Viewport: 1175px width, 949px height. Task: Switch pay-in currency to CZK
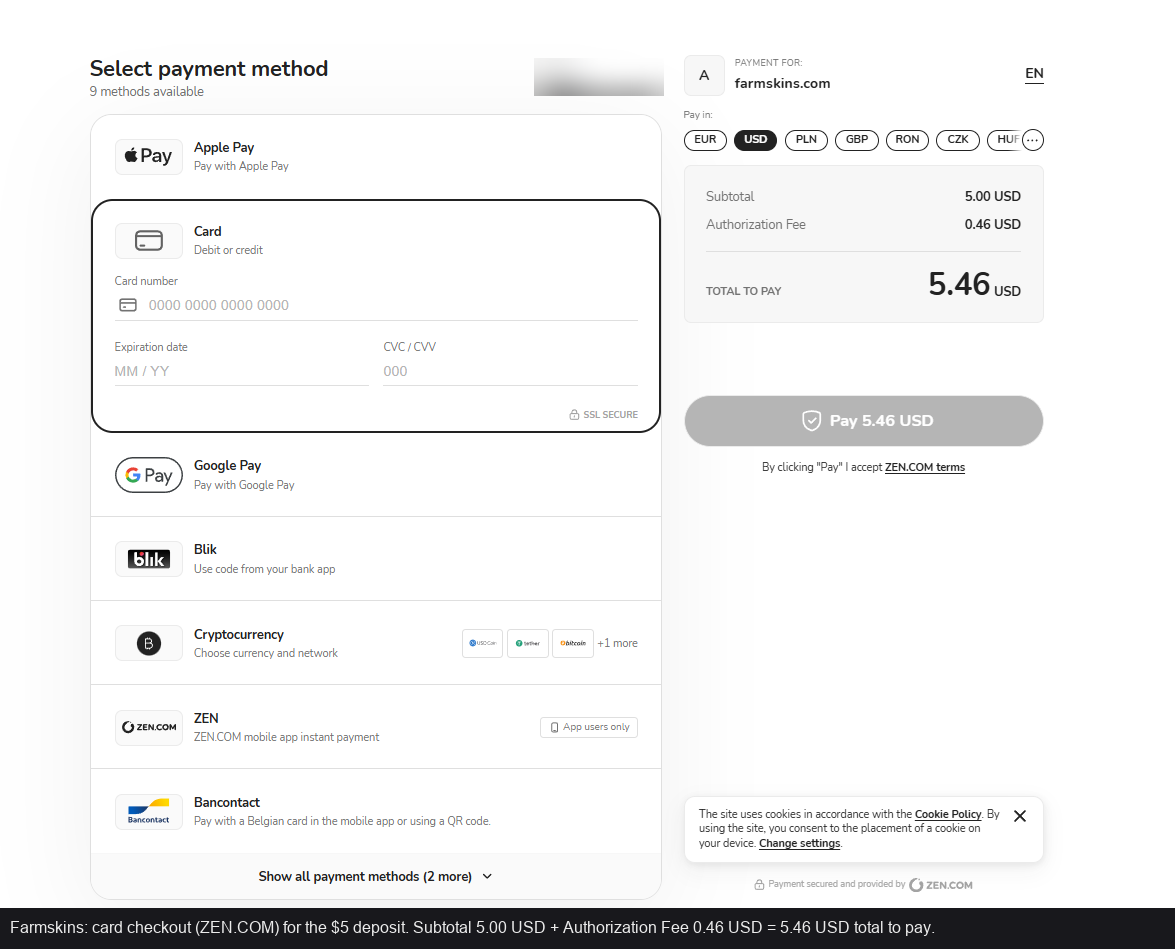point(958,139)
